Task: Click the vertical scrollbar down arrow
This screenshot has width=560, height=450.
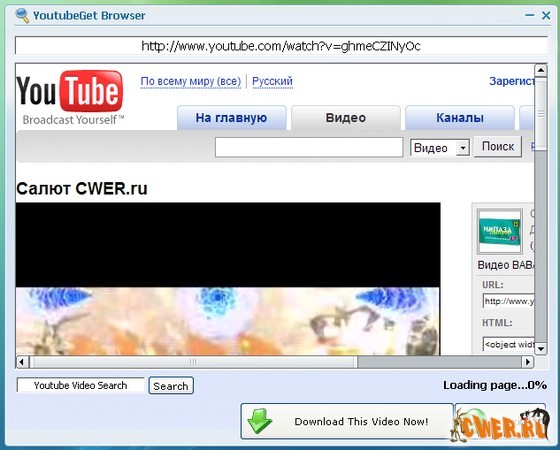Action: [x=541, y=349]
